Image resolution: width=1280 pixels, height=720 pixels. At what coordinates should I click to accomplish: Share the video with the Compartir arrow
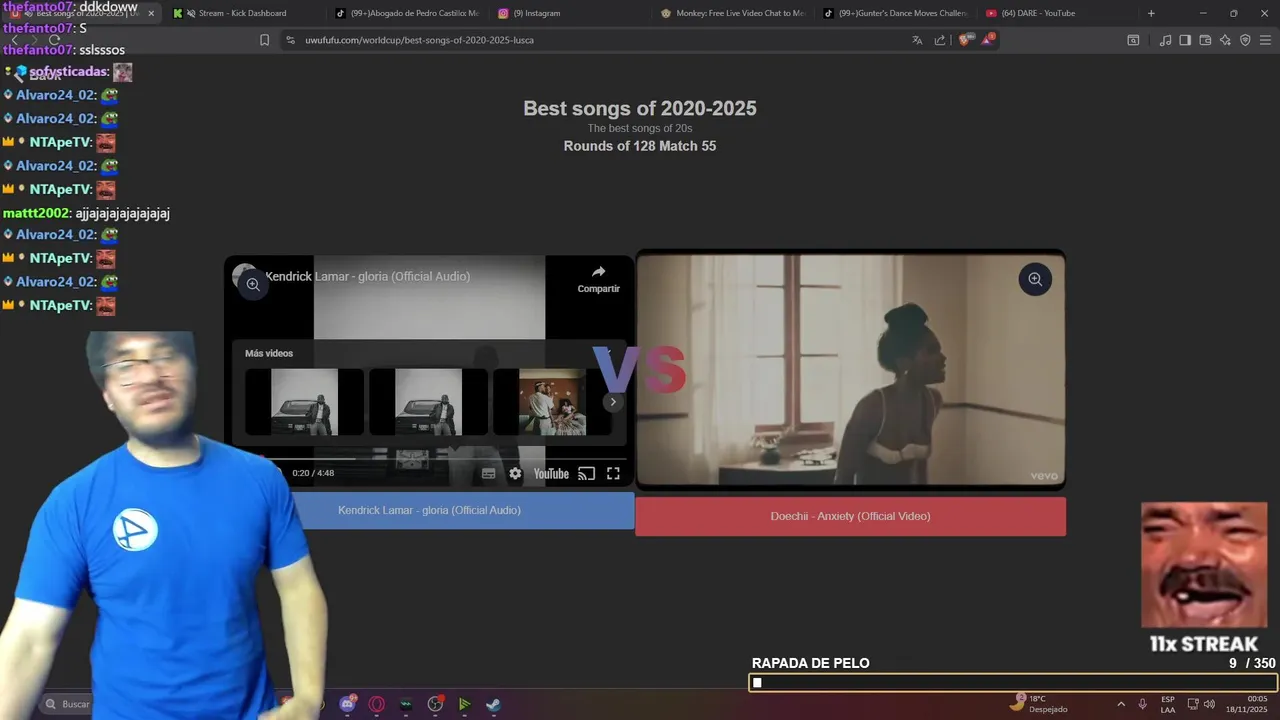598,278
